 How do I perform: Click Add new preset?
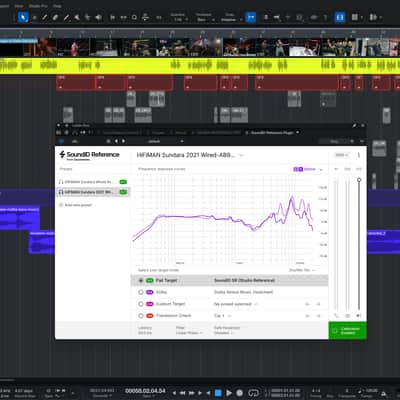click(75, 205)
